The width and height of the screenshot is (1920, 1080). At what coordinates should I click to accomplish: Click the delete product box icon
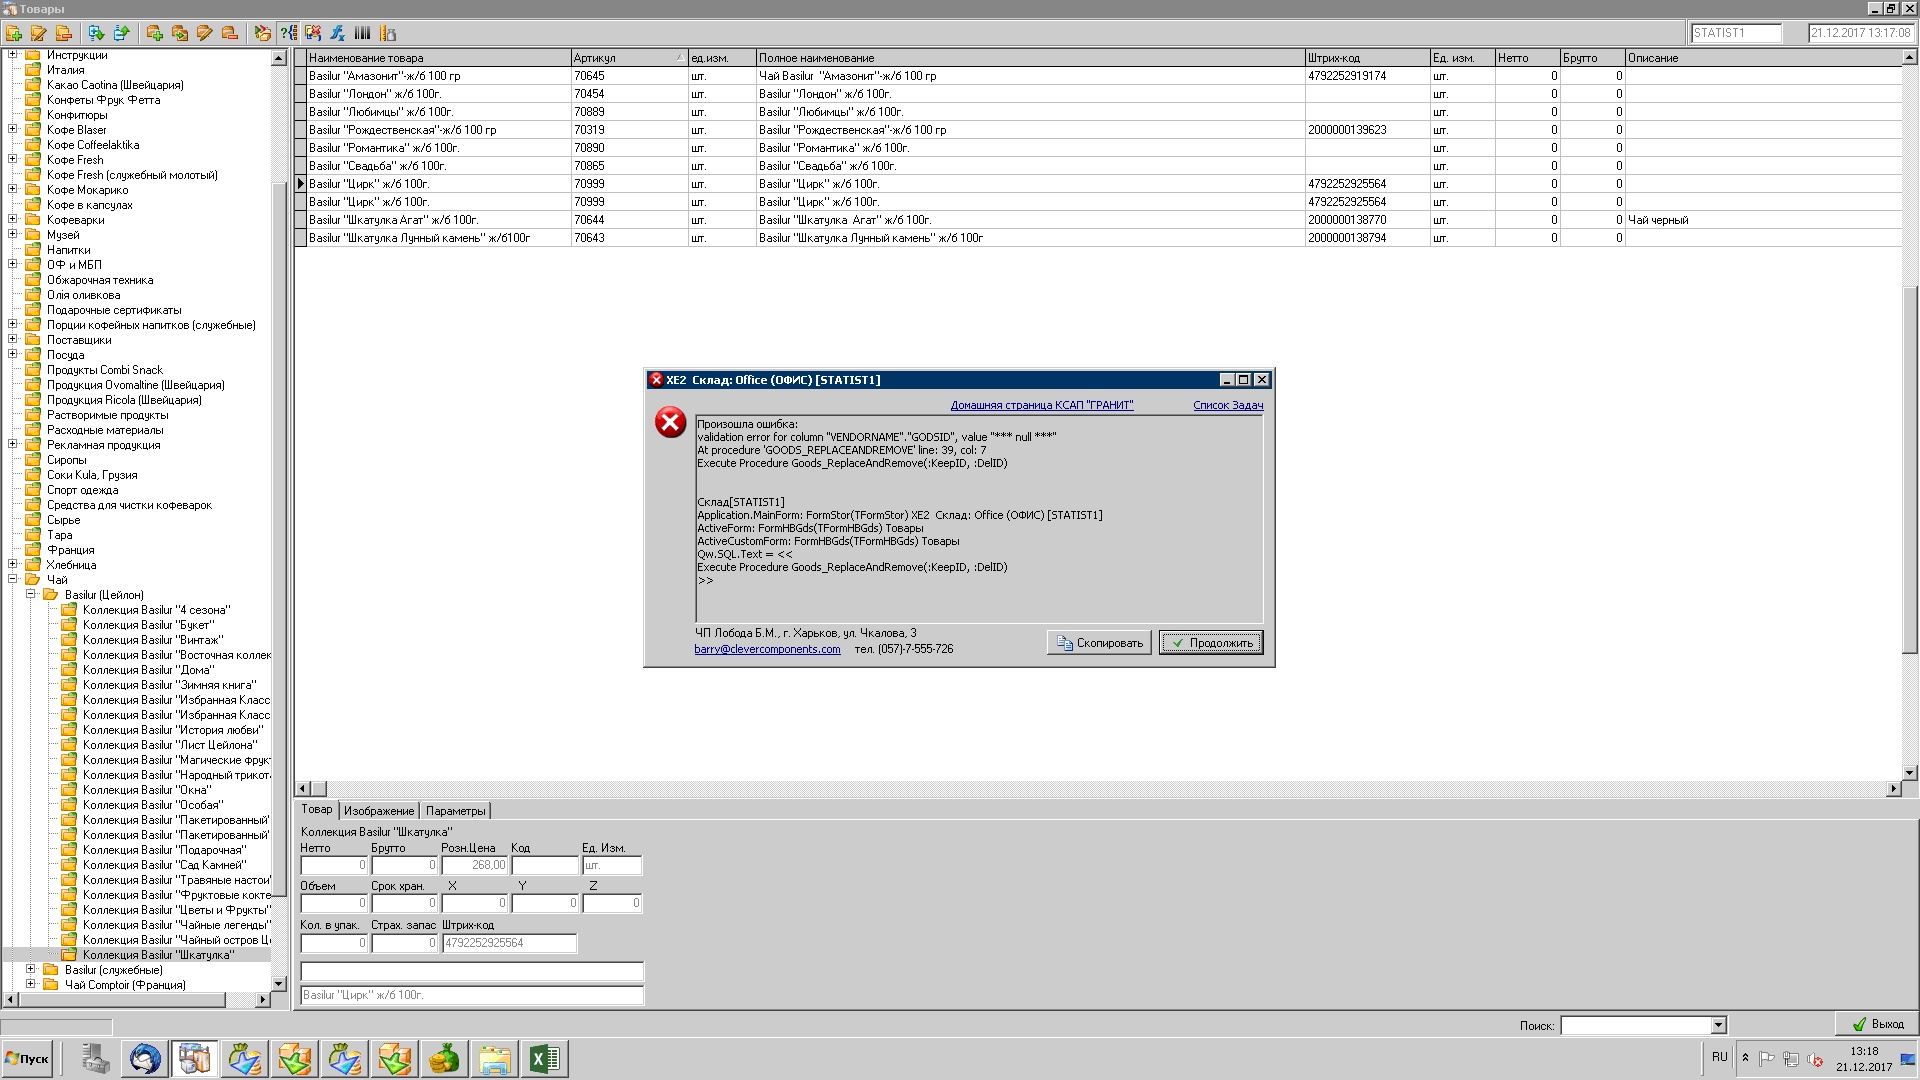coord(230,33)
